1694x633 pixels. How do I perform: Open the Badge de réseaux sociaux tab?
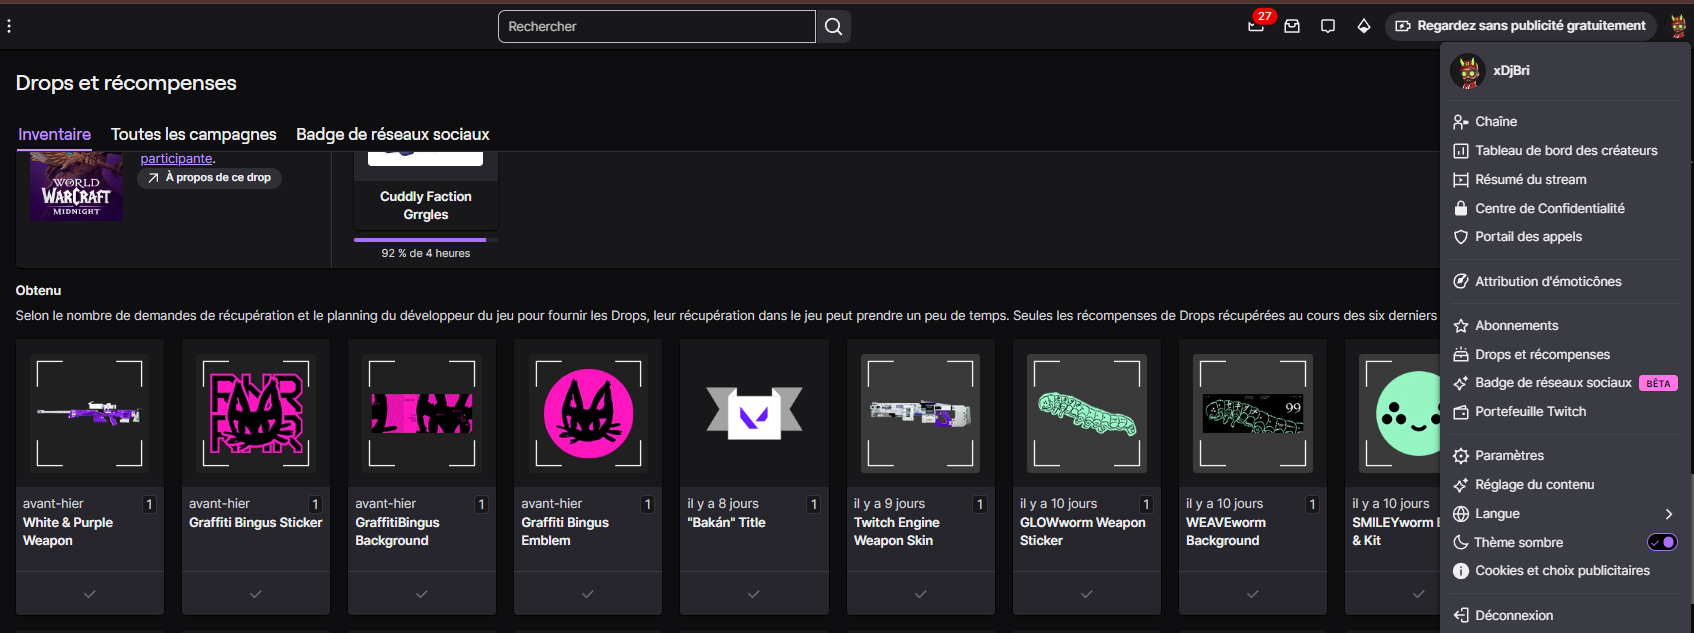[392, 134]
